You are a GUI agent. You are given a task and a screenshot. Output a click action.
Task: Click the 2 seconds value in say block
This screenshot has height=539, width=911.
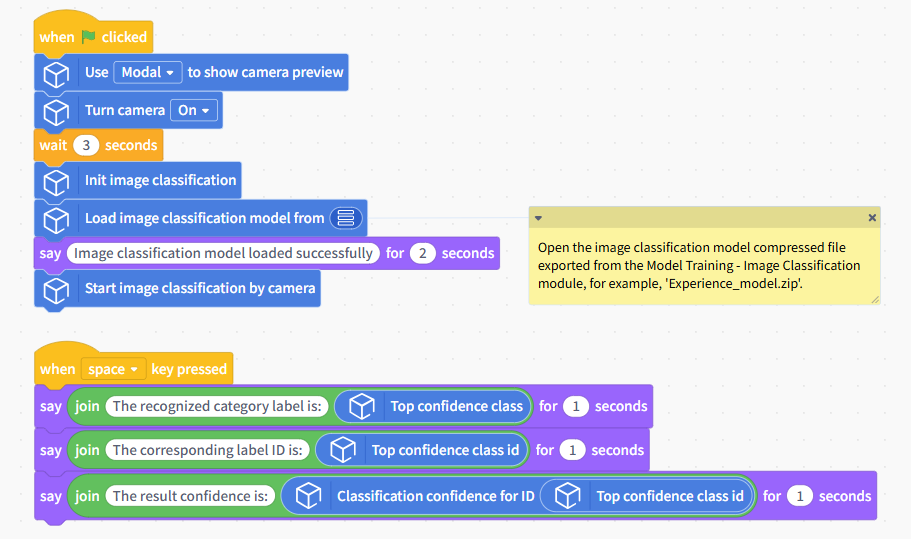coord(422,253)
